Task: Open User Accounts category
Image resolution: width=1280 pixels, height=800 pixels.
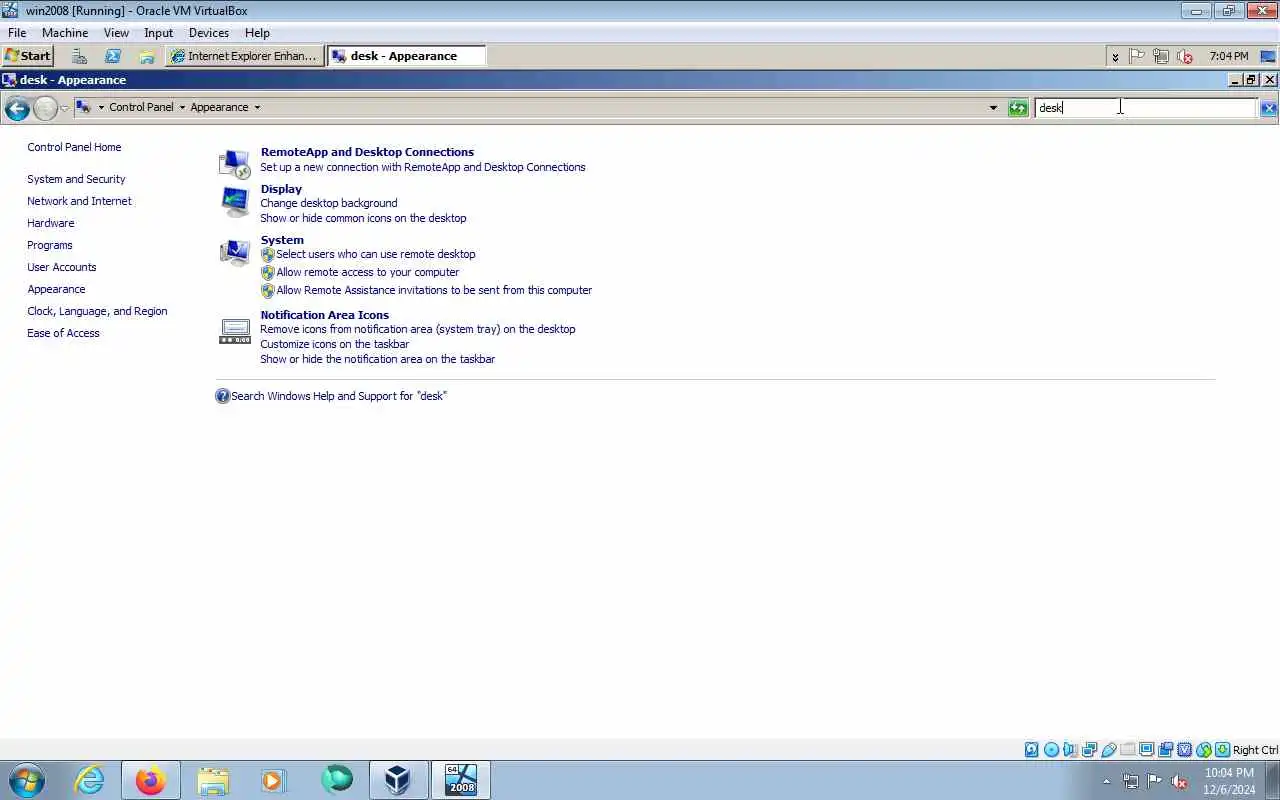Action: [x=62, y=267]
